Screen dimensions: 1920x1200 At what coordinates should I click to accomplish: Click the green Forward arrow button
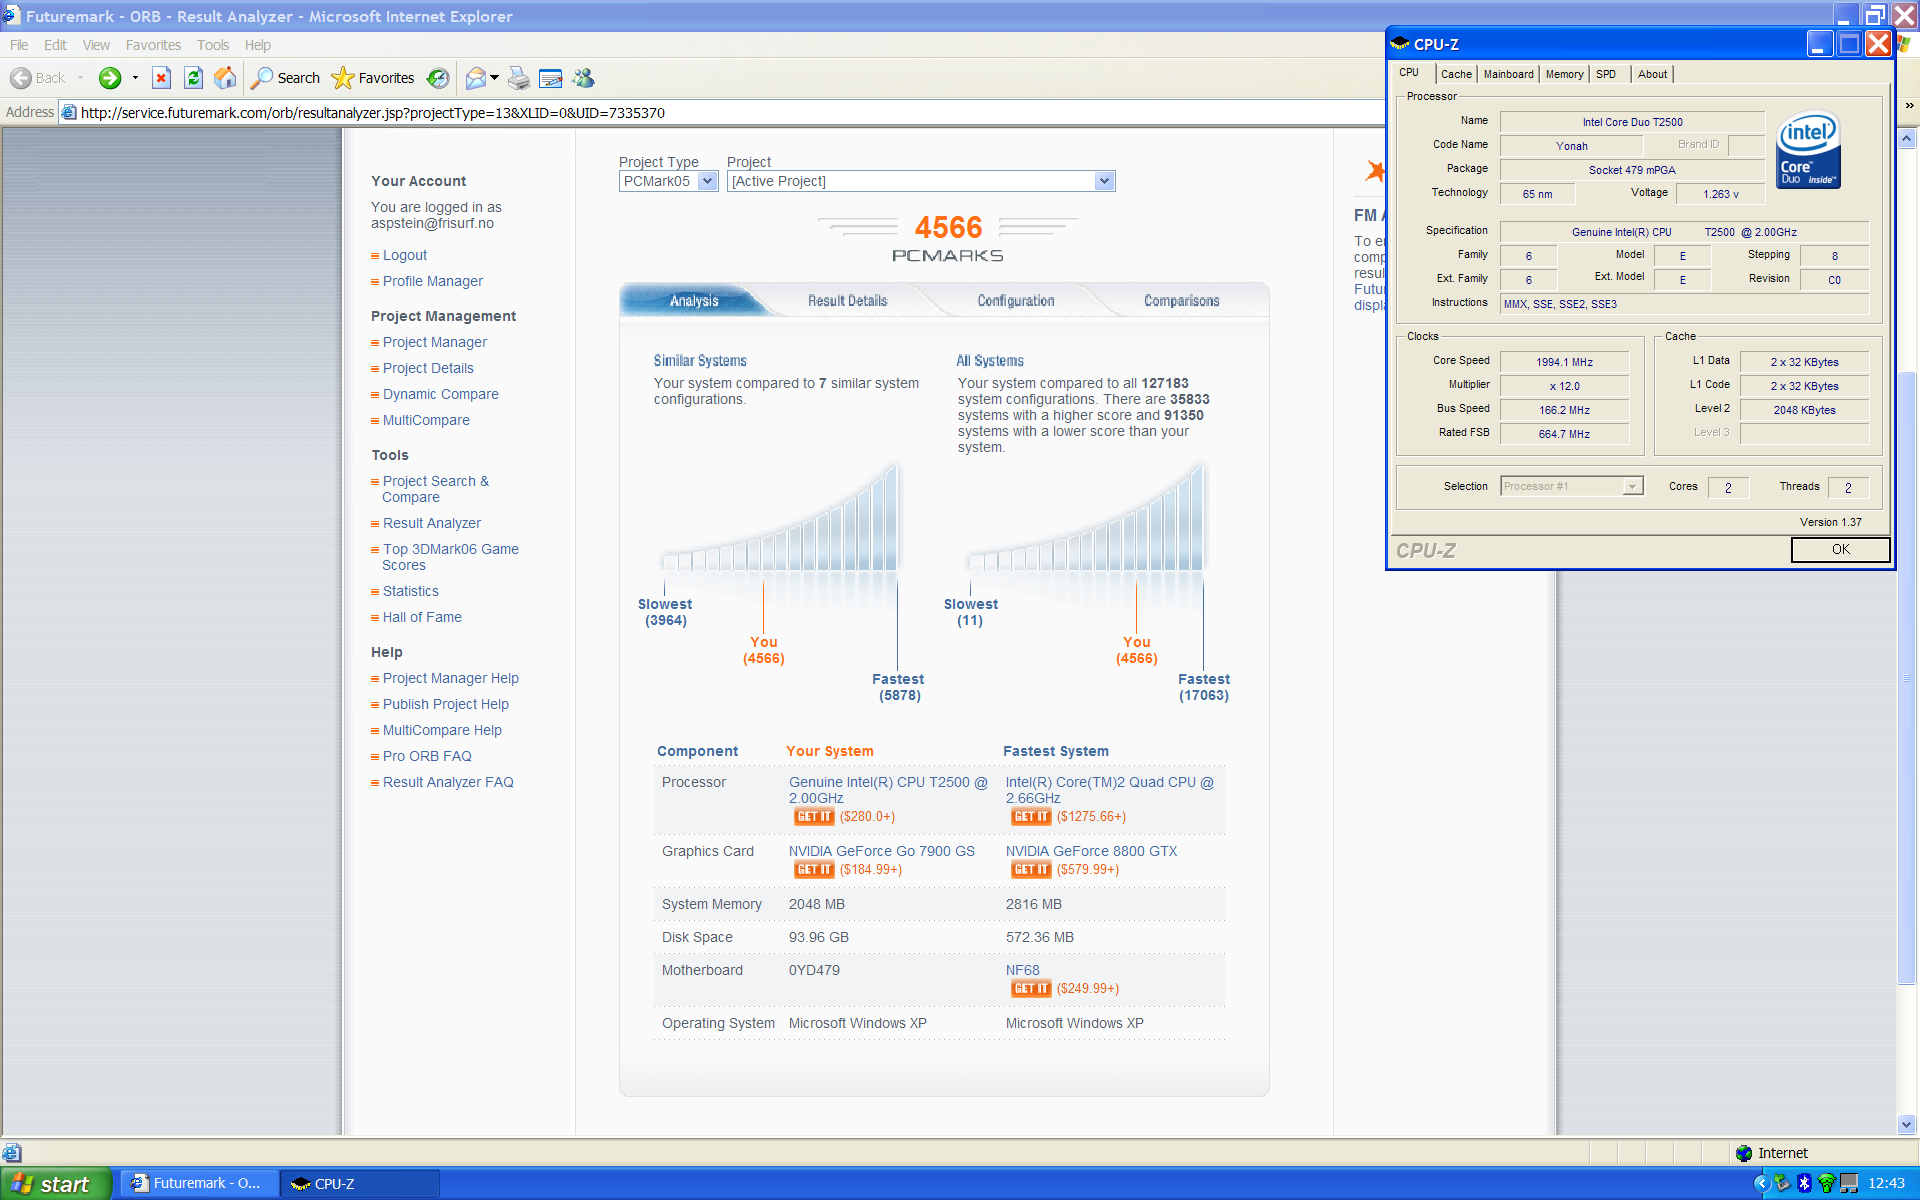[x=110, y=78]
